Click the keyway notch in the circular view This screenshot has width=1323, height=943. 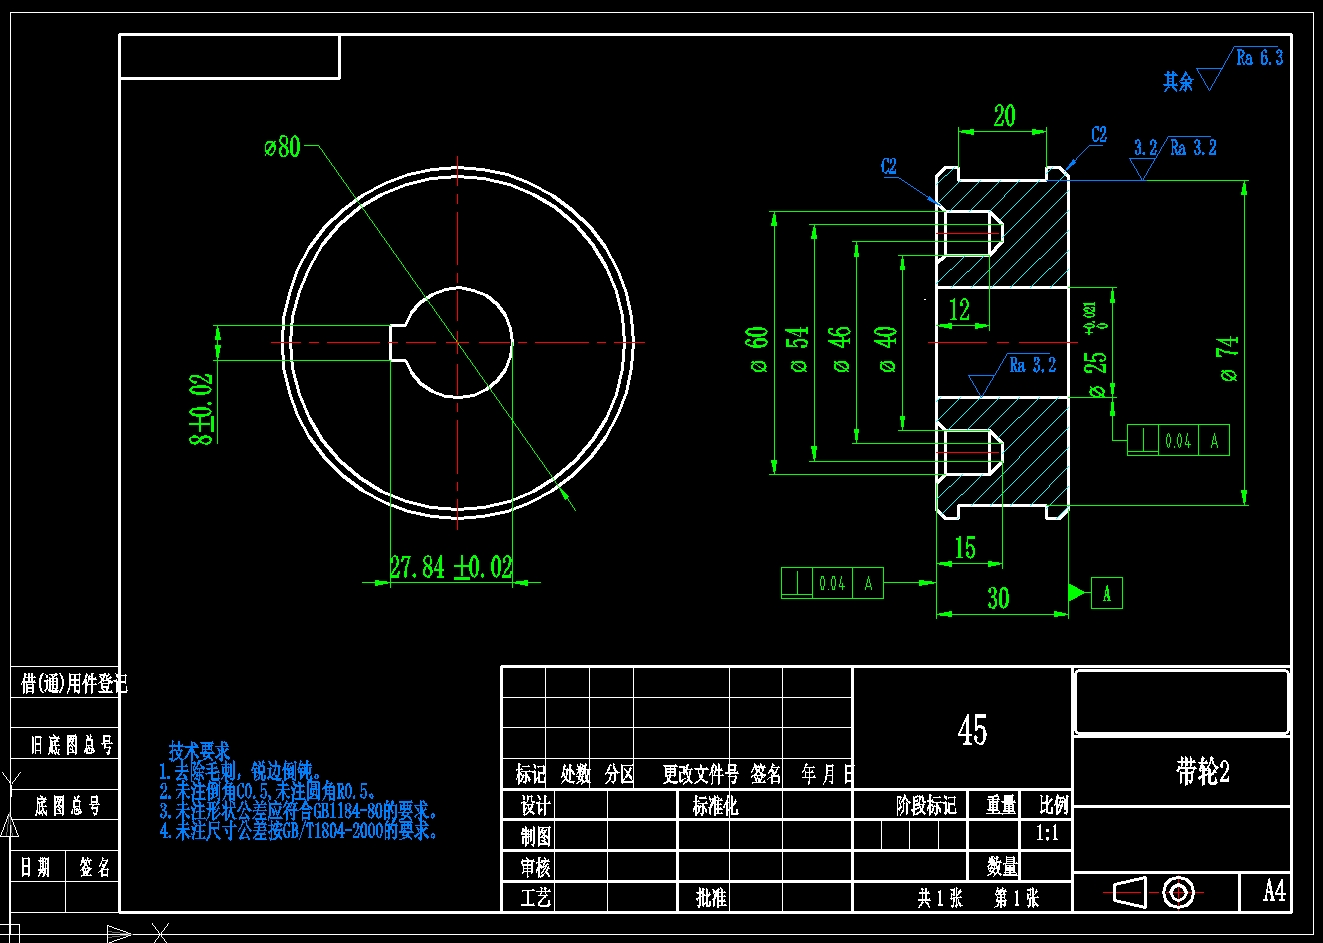400,342
